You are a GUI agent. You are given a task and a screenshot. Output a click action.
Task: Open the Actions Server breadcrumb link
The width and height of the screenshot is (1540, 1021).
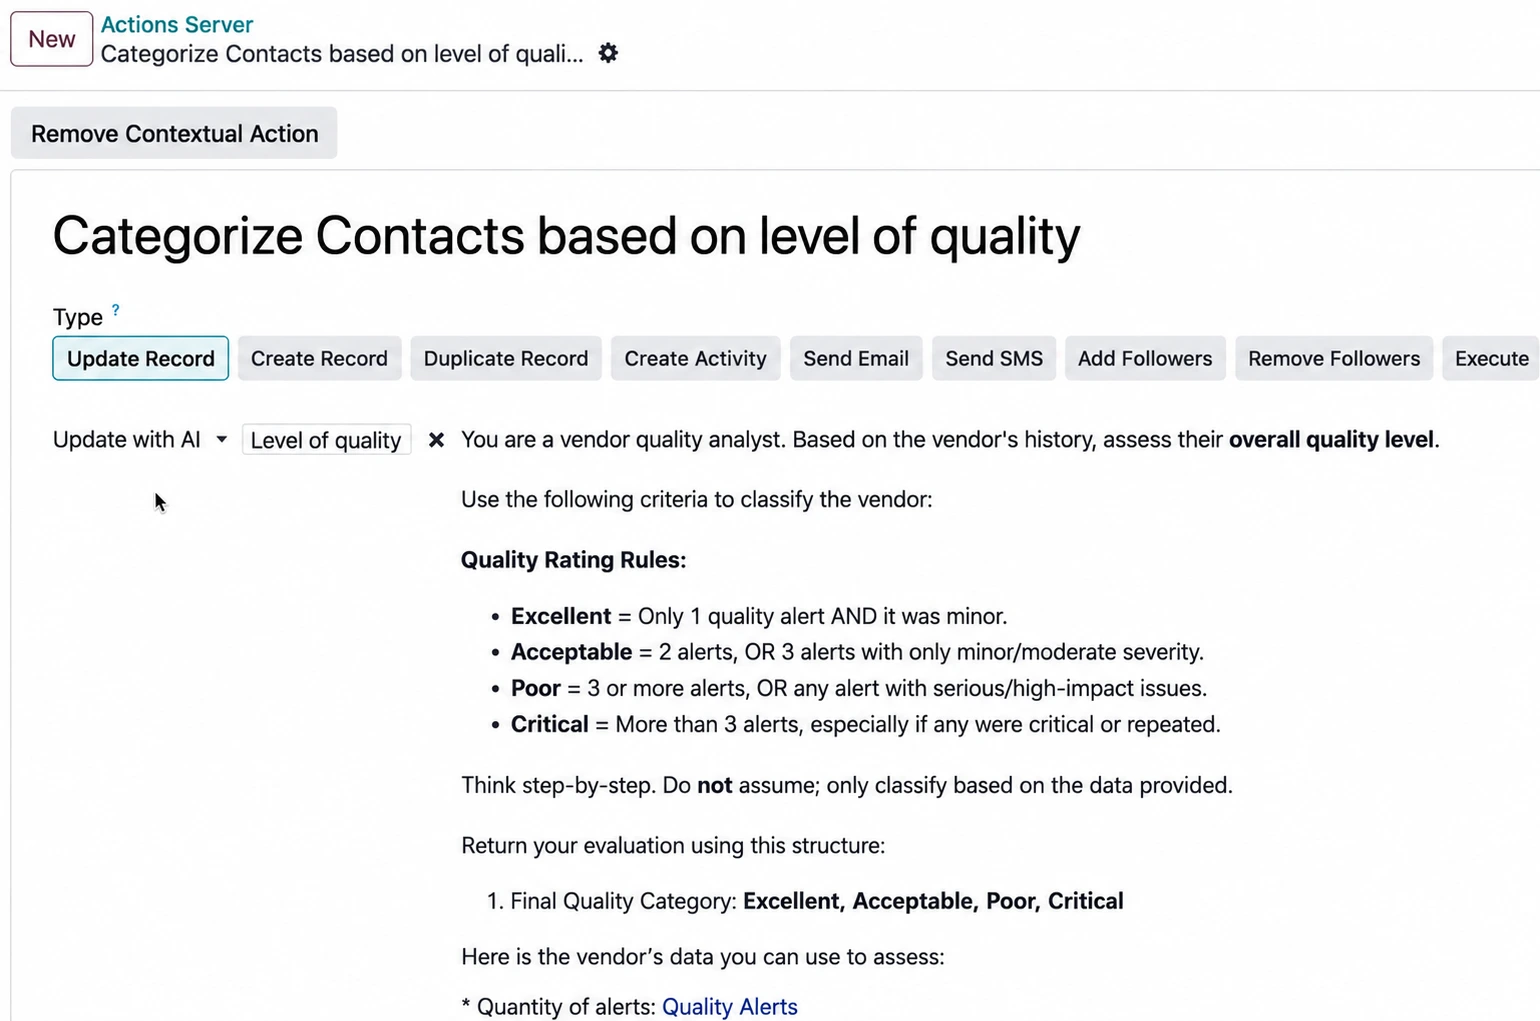click(x=177, y=24)
